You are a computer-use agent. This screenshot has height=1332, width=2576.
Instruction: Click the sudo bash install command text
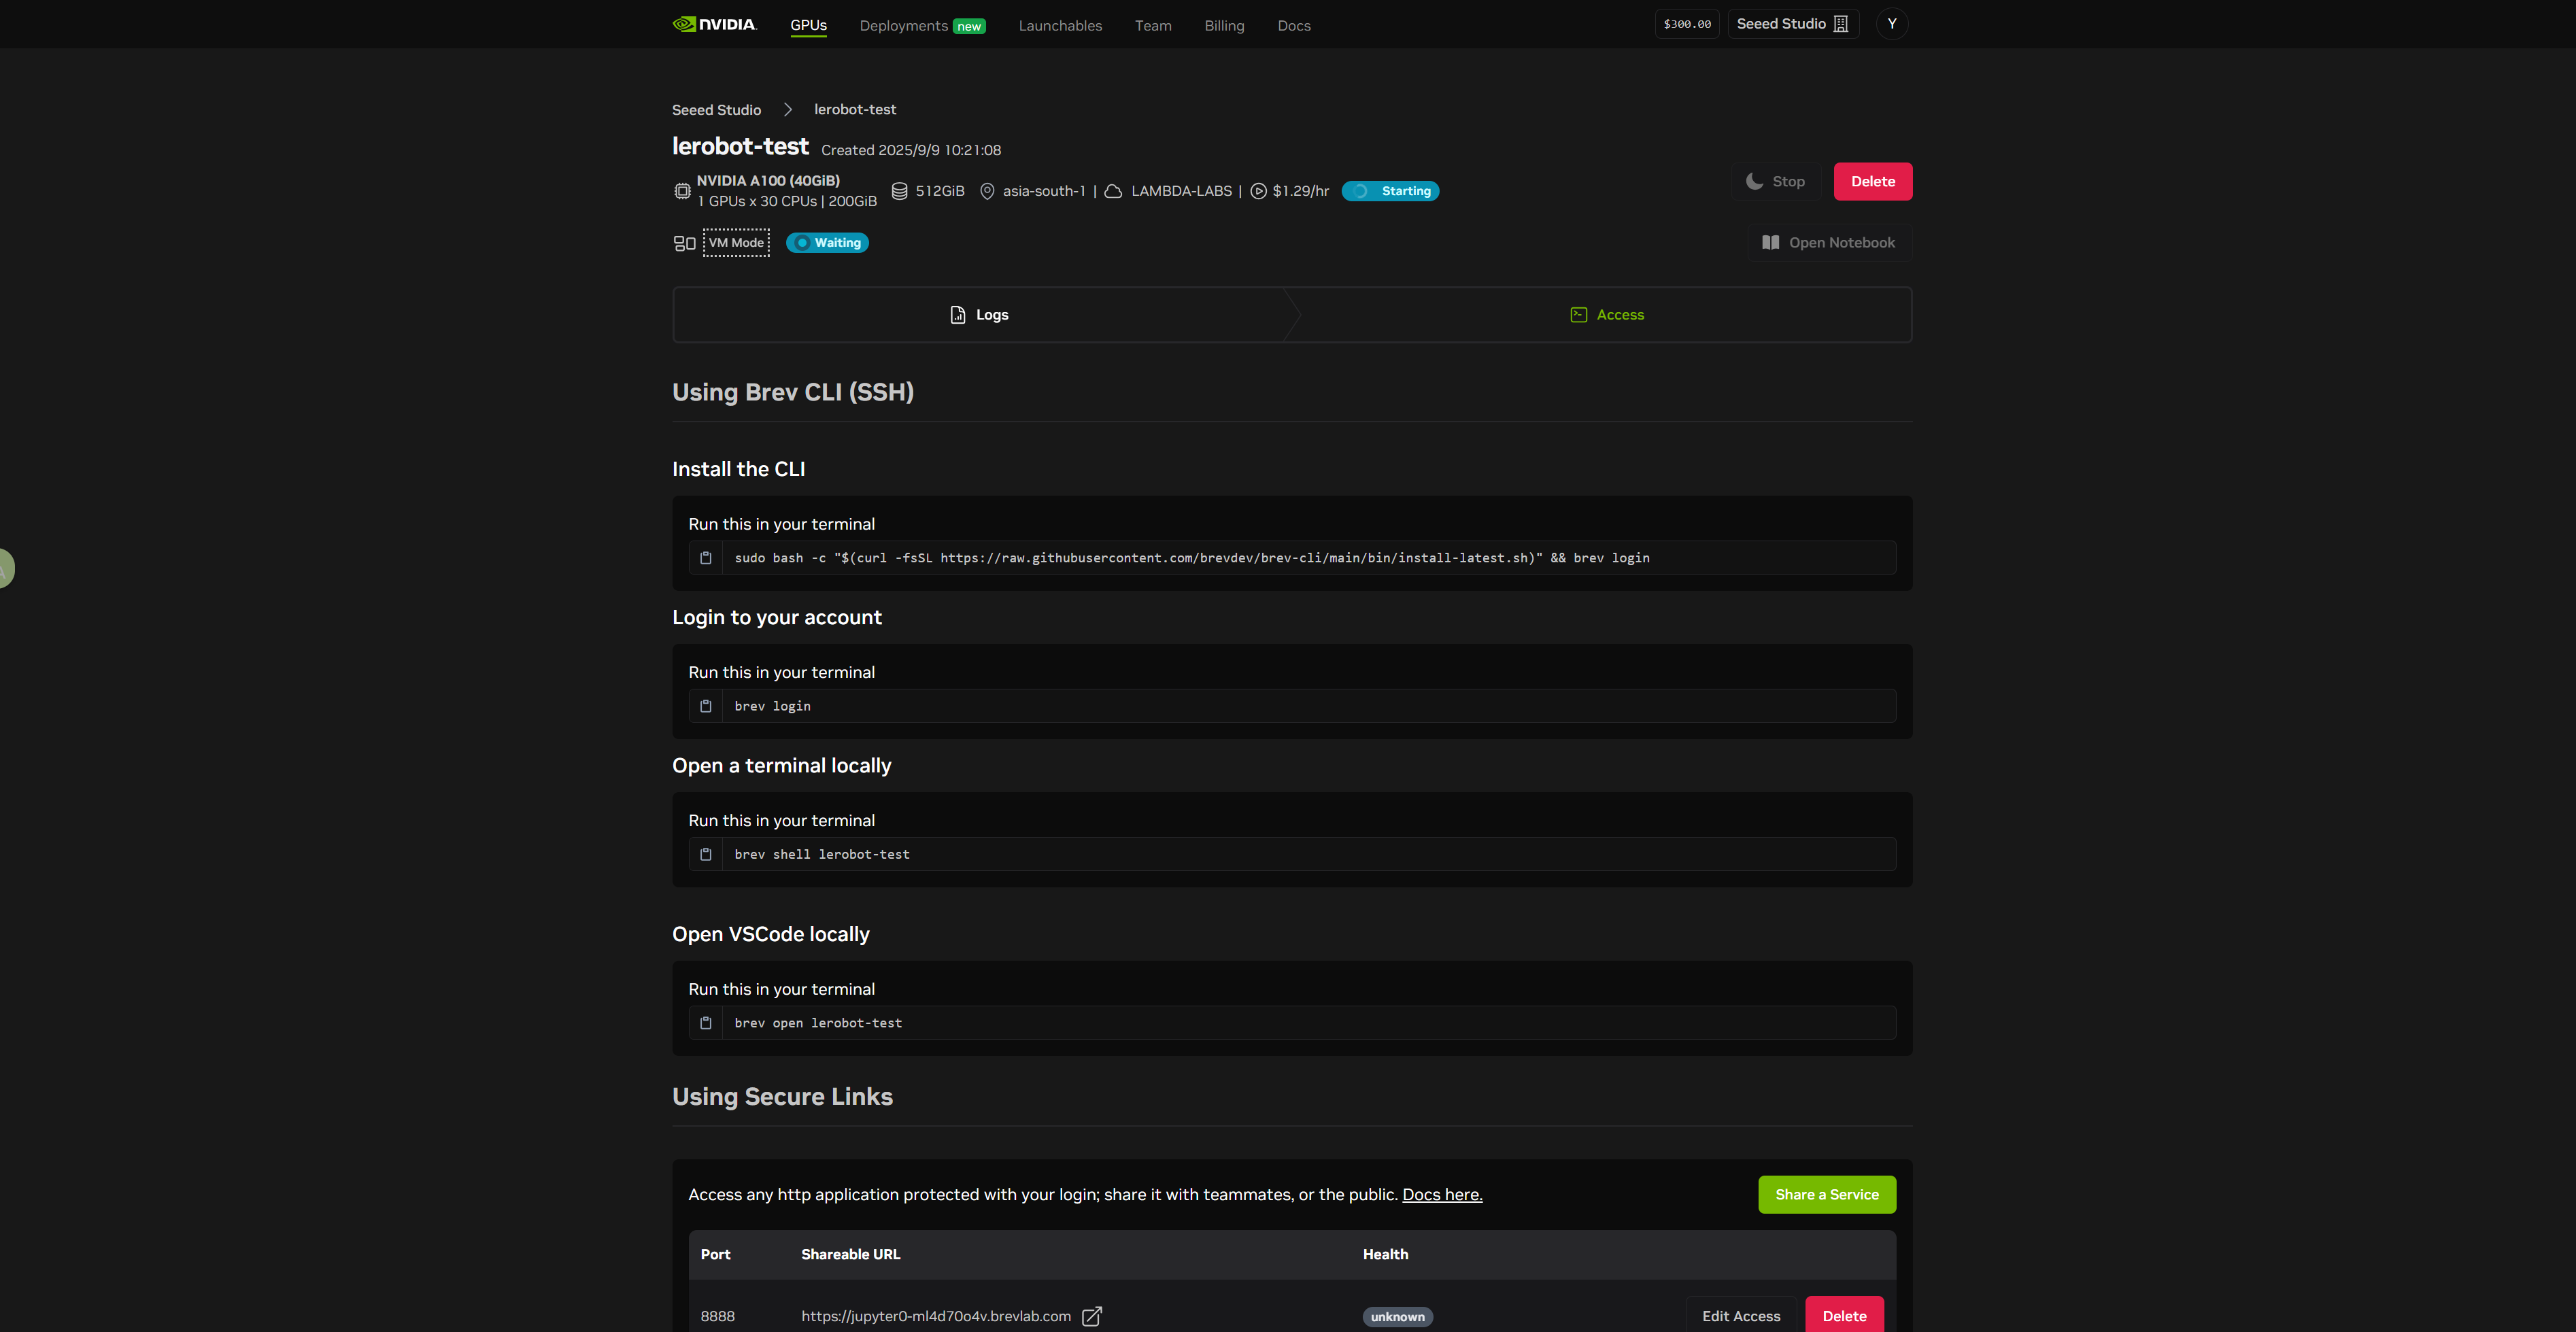[1192, 558]
